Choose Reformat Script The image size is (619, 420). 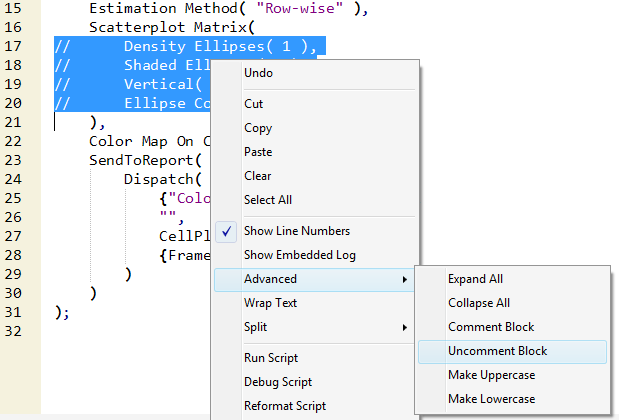[x=284, y=406]
